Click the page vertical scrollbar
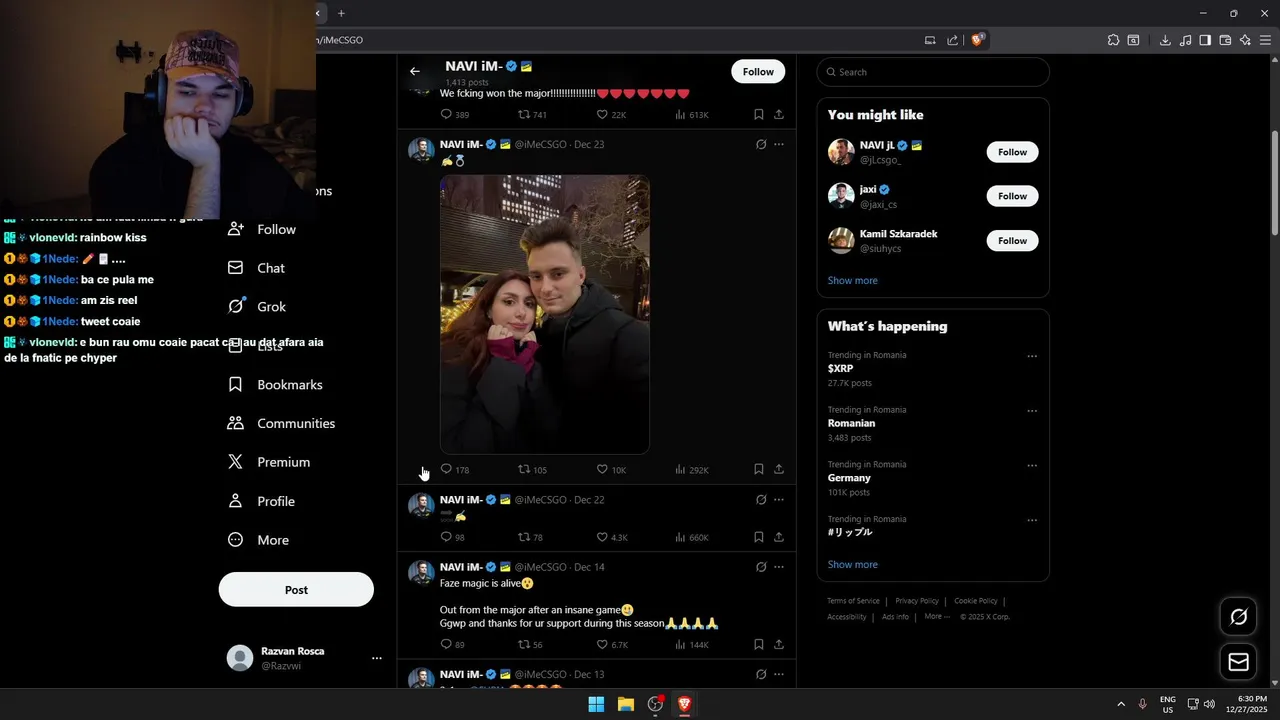 tap(1274, 185)
